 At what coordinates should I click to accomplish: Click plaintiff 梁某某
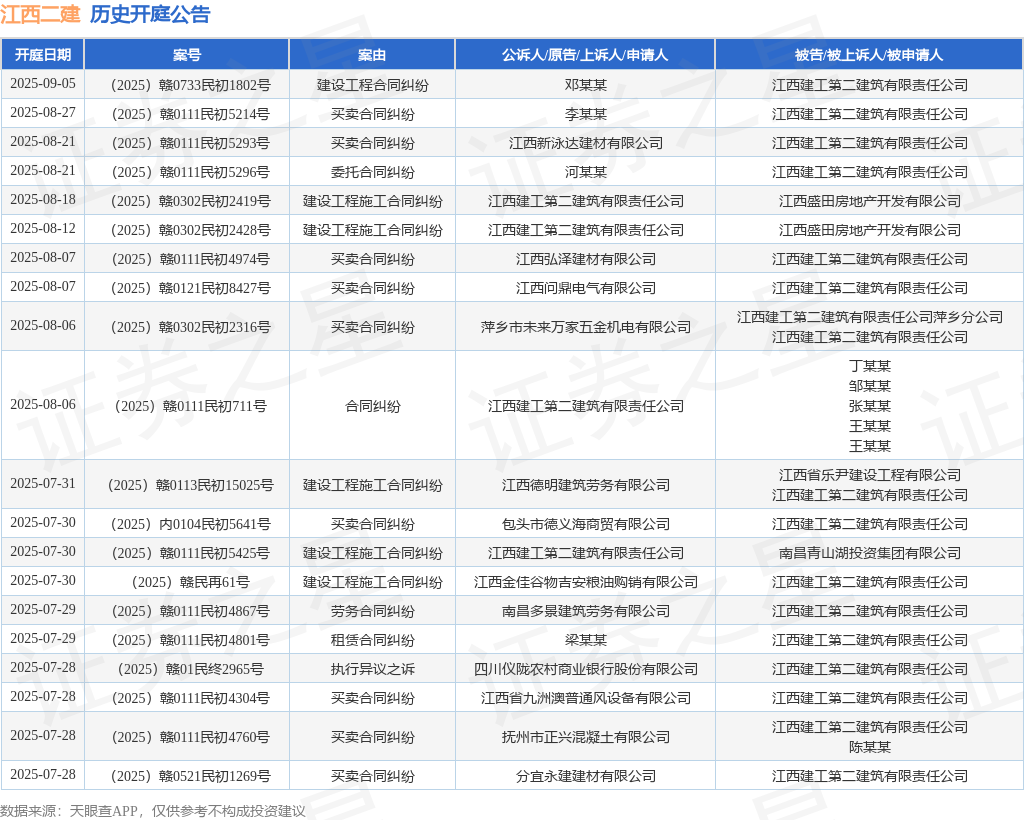[x=586, y=640]
